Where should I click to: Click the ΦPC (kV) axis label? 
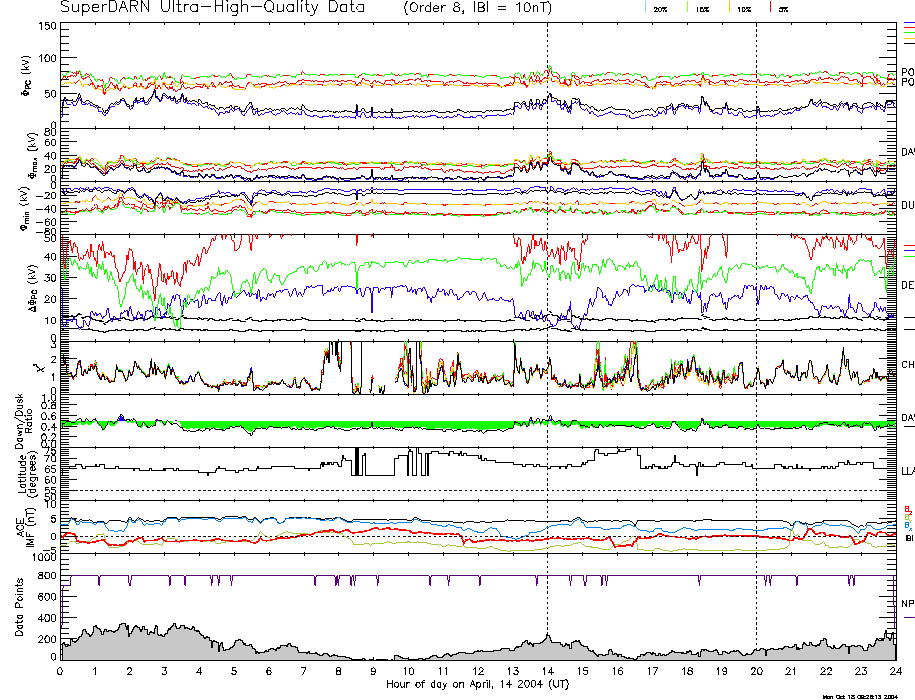(x=26, y=76)
